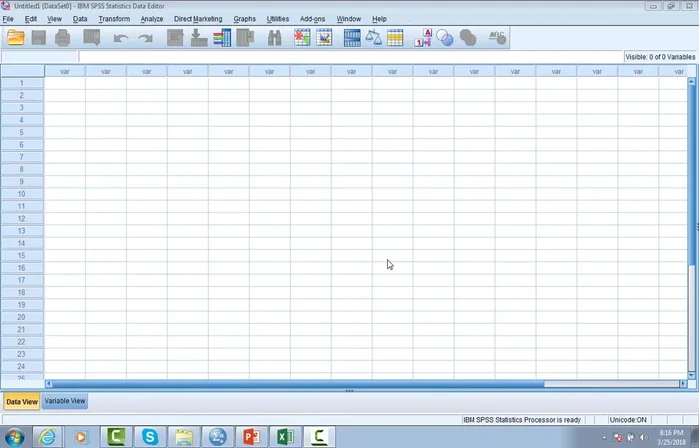Select row header 15
The height and width of the screenshot is (448, 699).
[x=22, y=255]
